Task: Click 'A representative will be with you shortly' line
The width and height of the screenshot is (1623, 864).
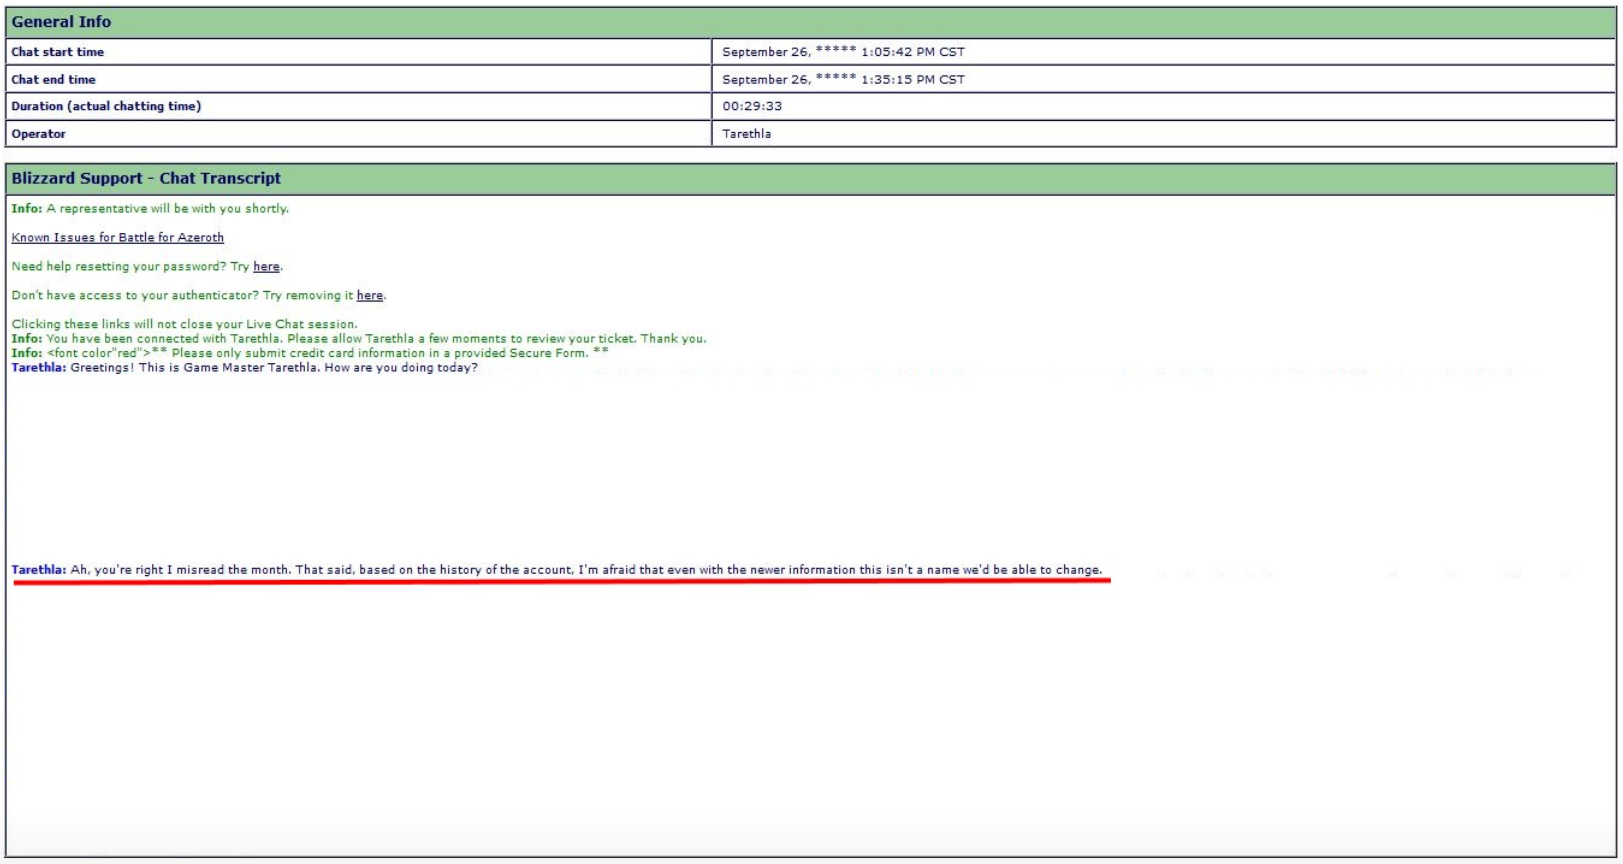Action: click(x=150, y=209)
